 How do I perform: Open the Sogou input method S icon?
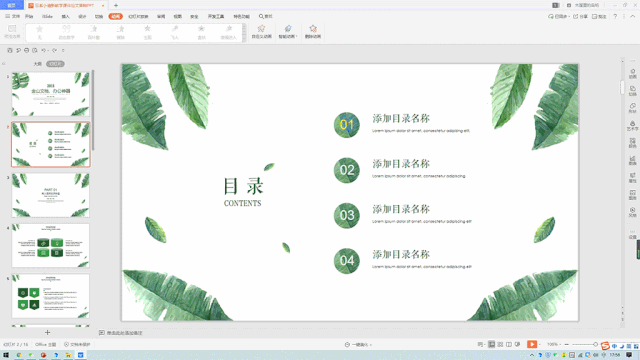point(605,346)
